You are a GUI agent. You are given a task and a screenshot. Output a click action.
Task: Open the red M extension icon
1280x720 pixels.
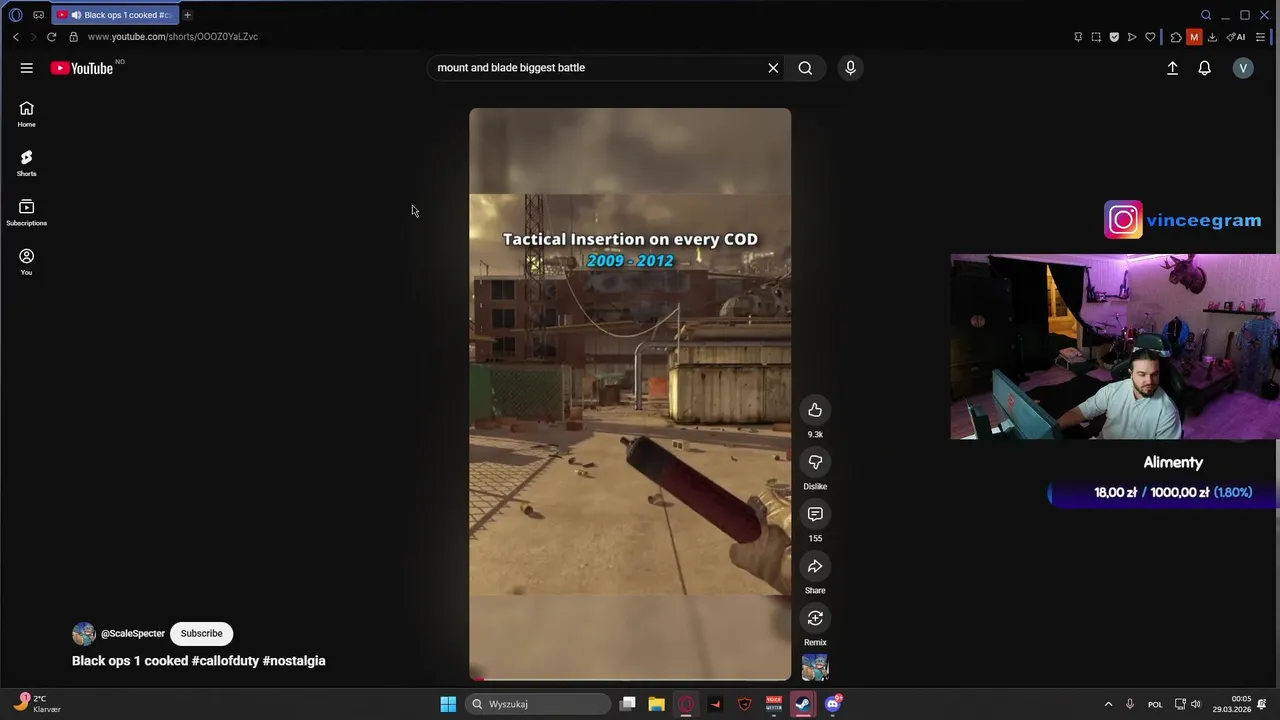click(x=1194, y=37)
